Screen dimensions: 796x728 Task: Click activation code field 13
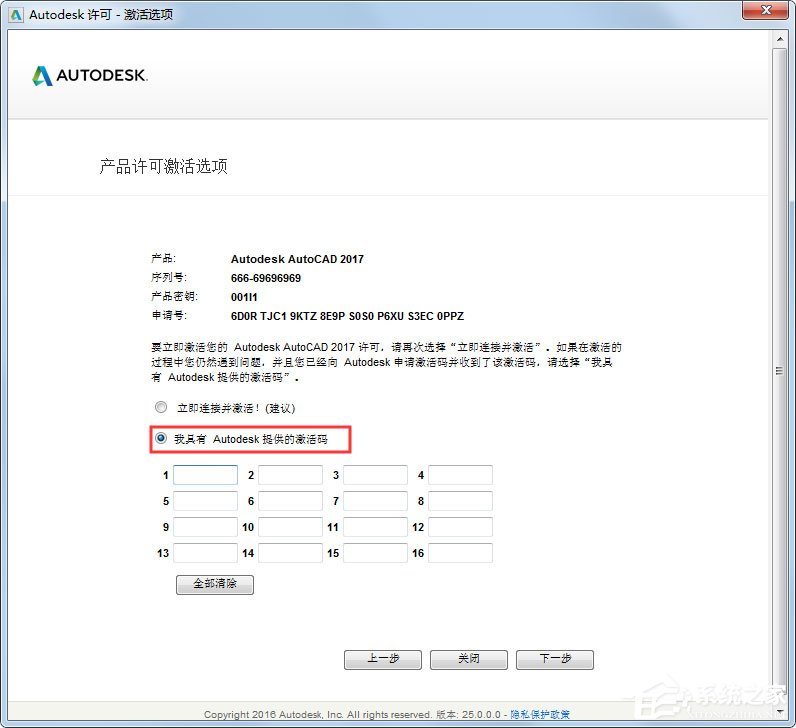pos(205,553)
